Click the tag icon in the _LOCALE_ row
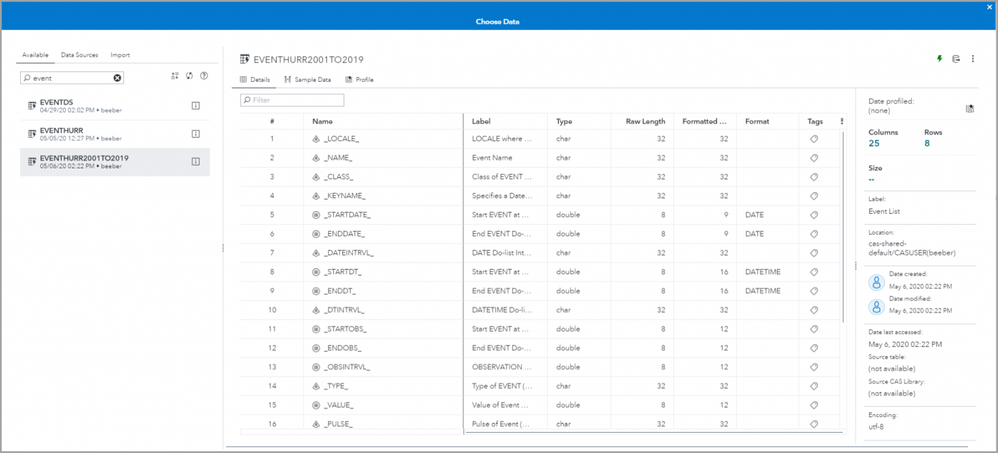Image resolution: width=998 pixels, height=453 pixels. tap(815, 139)
